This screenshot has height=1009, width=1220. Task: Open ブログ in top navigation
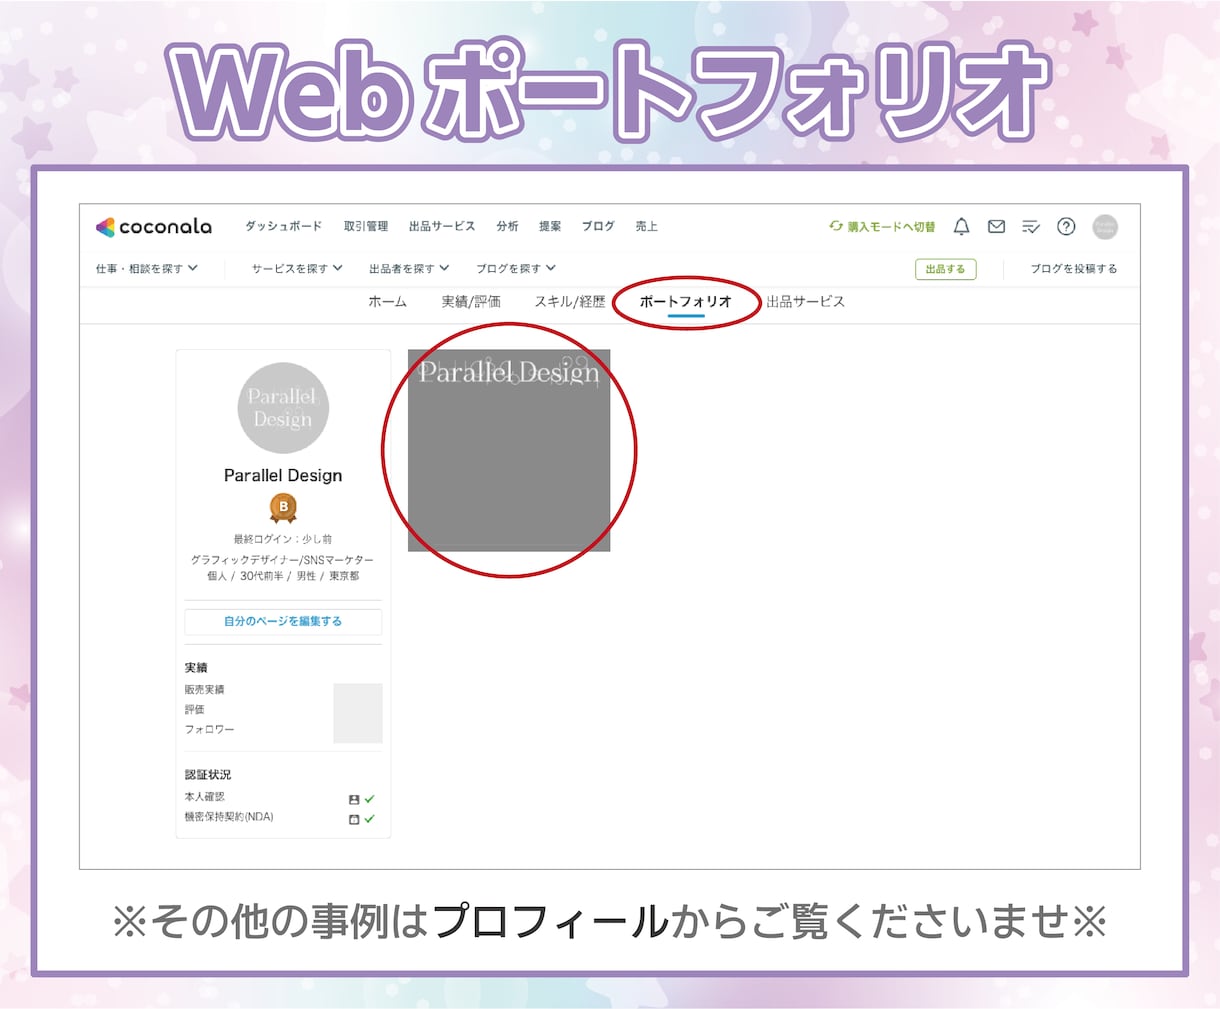pyautogui.click(x=598, y=227)
